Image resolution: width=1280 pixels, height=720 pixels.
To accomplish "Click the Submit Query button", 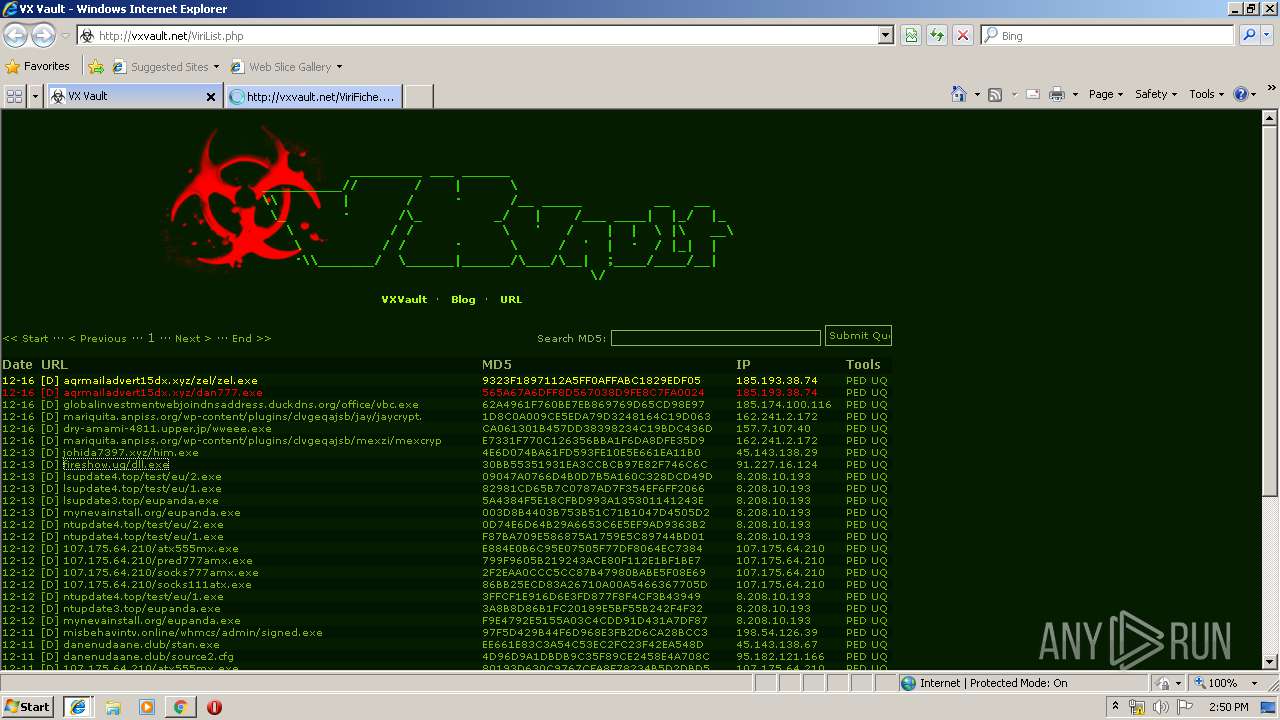I will [x=858, y=336].
